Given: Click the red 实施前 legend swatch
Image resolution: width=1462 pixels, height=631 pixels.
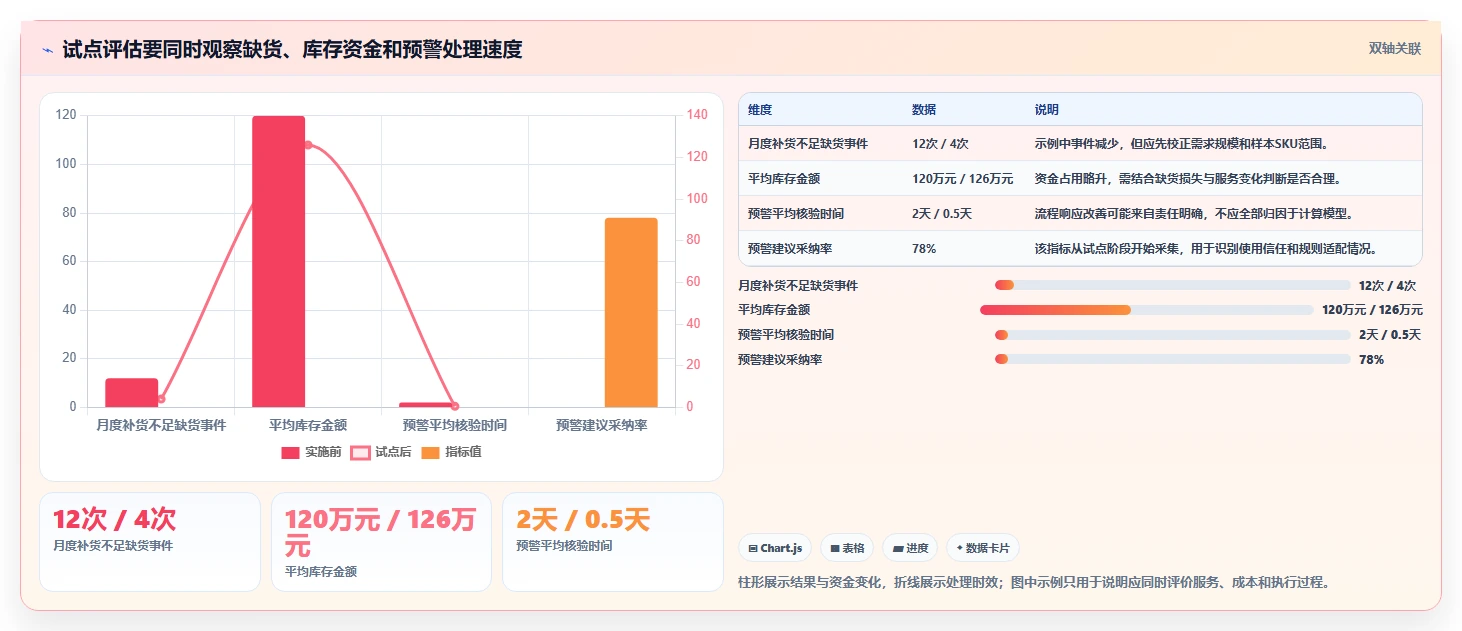Looking at the screenshot, I should pos(290,452).
